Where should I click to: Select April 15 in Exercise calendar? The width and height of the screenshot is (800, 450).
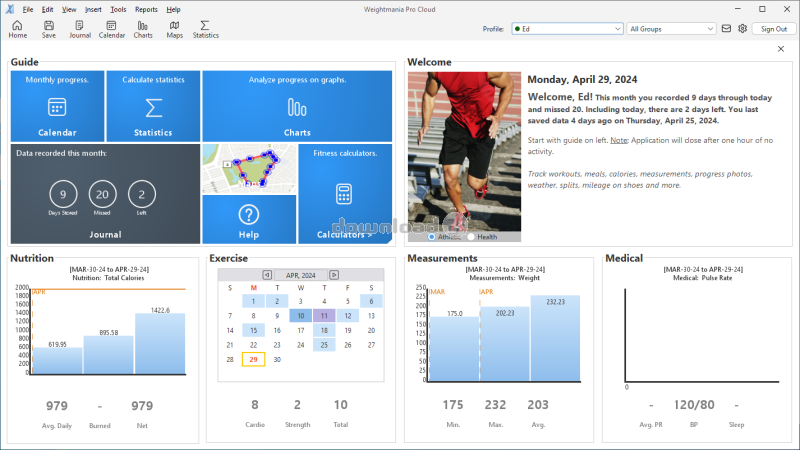[253, 330]
